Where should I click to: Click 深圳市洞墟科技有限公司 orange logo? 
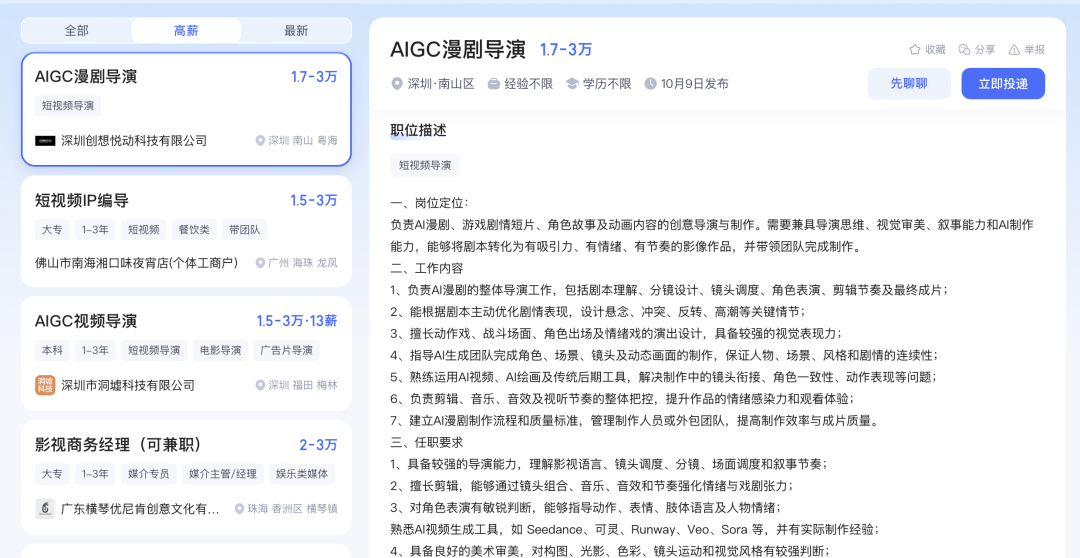(45, 385)
